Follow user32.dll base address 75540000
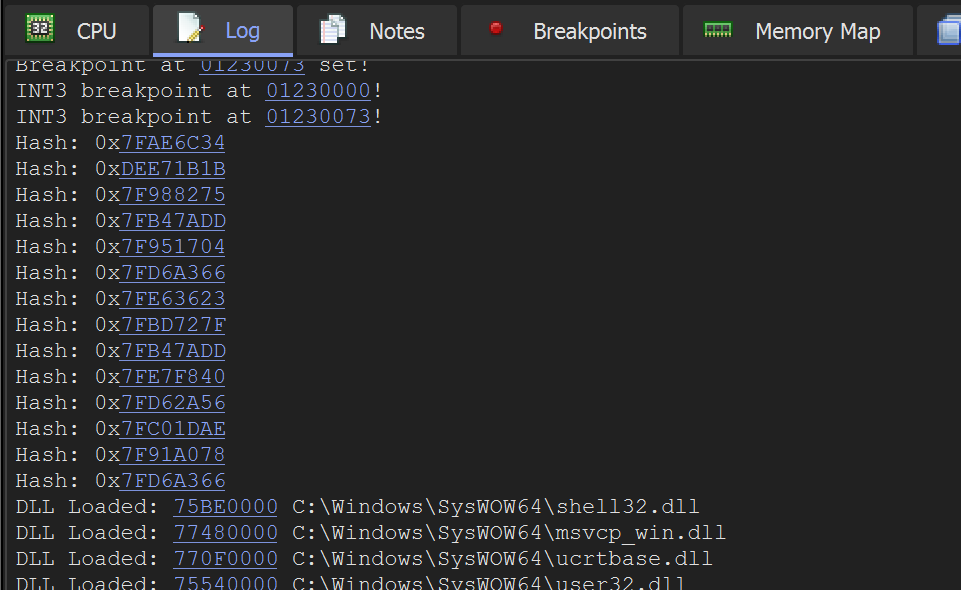 click(x=225, y=582)
